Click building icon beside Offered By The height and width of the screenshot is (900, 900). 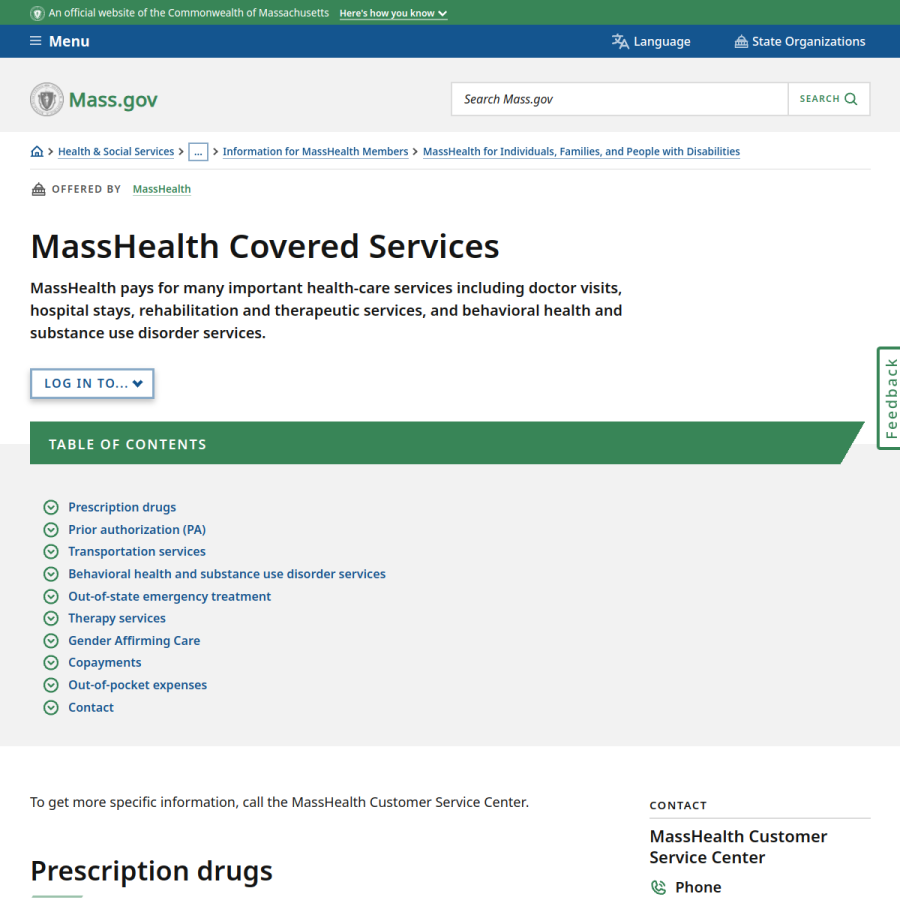pos(38,189)
